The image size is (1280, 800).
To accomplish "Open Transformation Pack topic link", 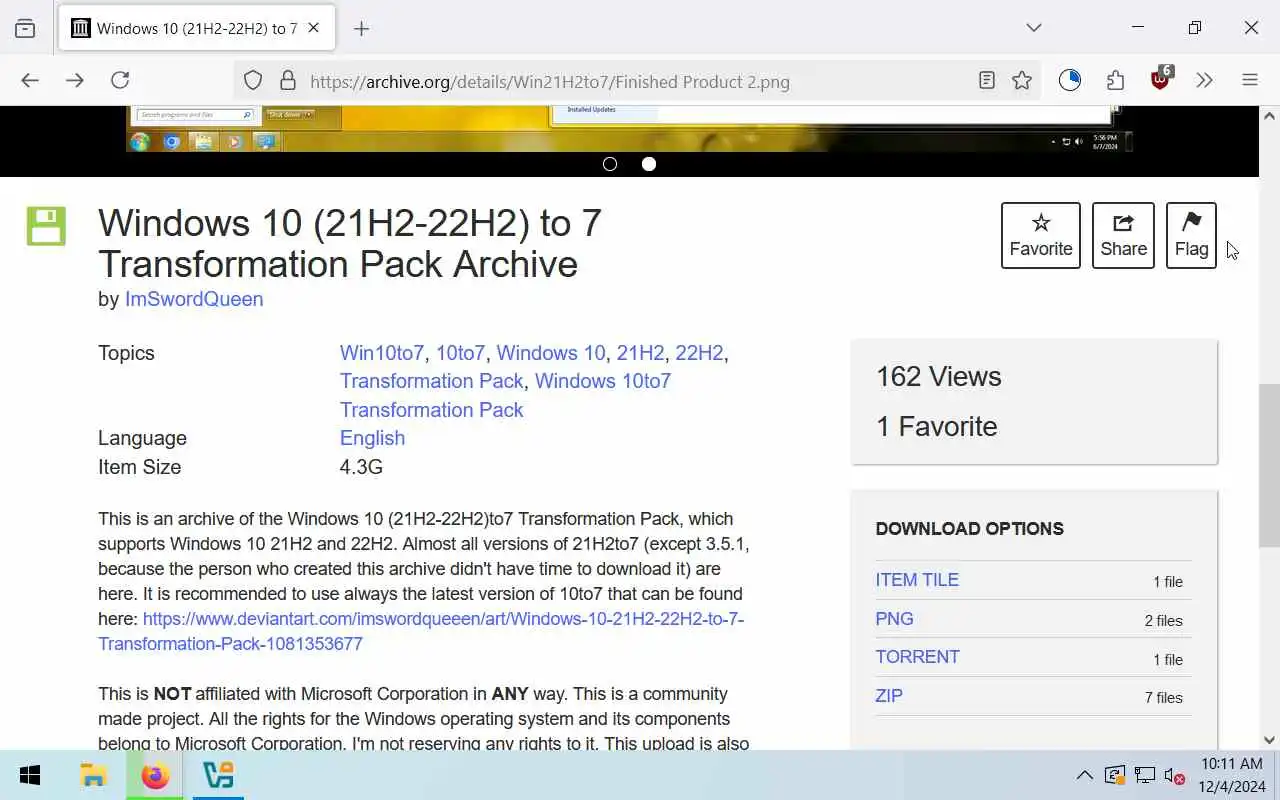I will click(x=431, y=381).
